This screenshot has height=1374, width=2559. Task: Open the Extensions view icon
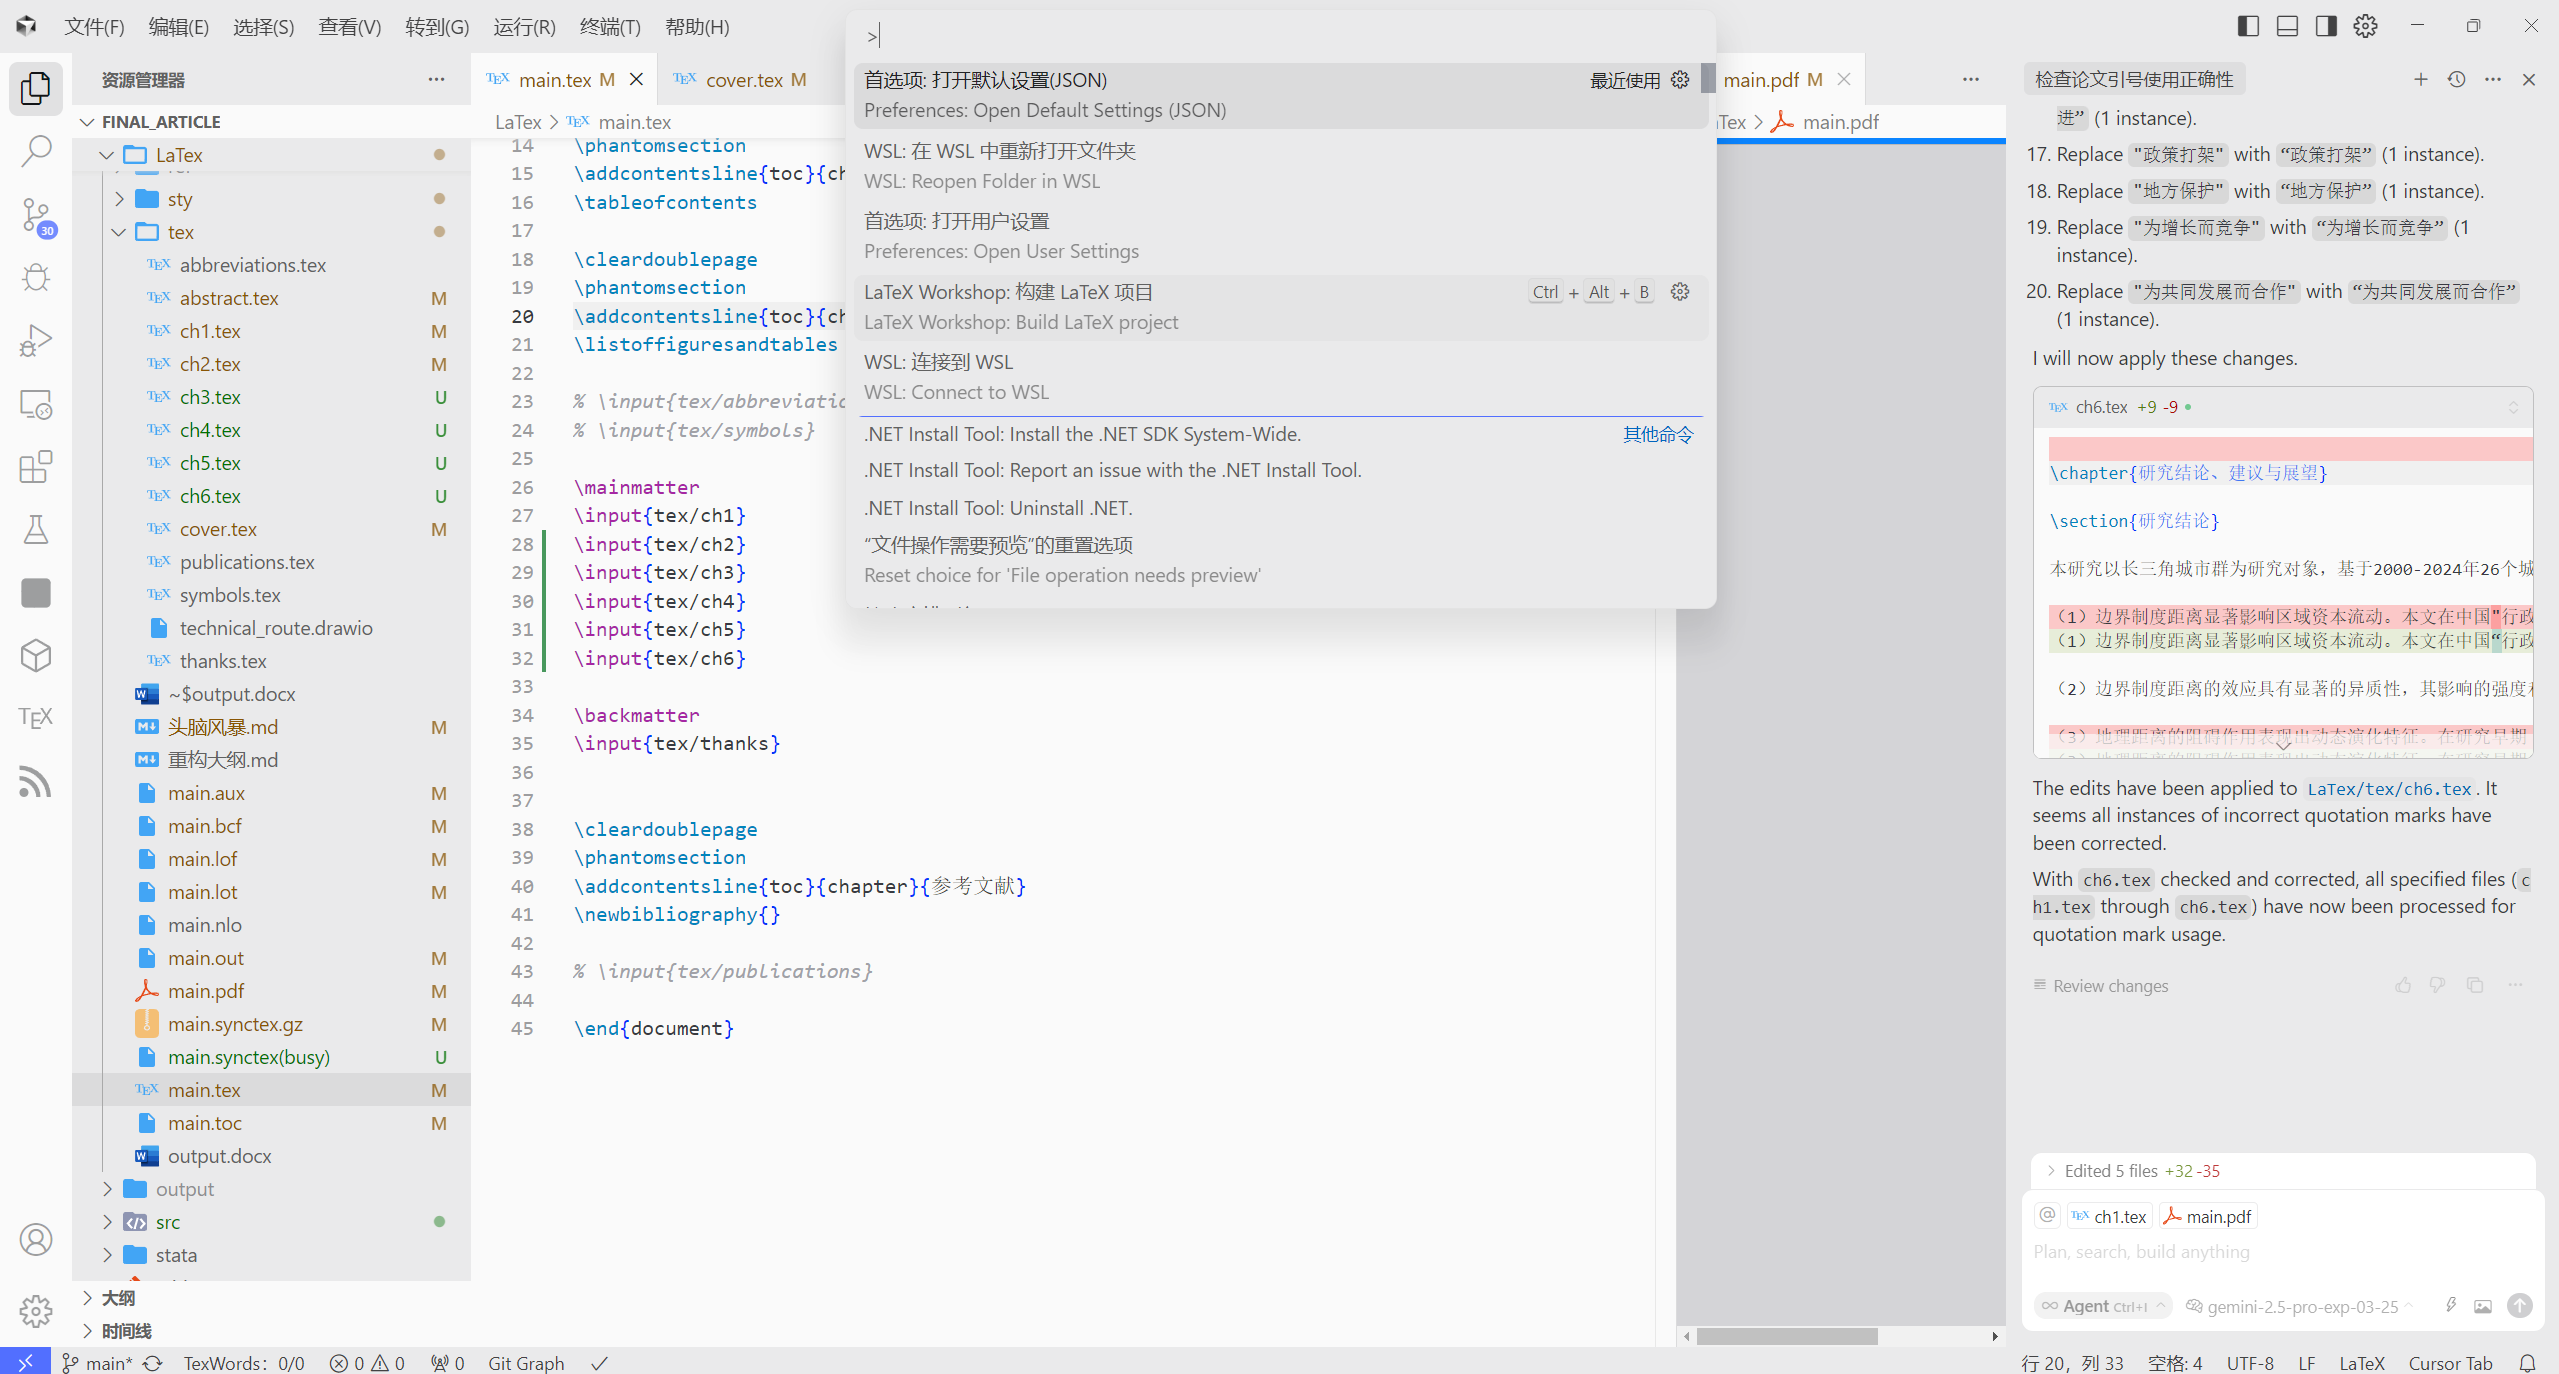click(36, 467)
